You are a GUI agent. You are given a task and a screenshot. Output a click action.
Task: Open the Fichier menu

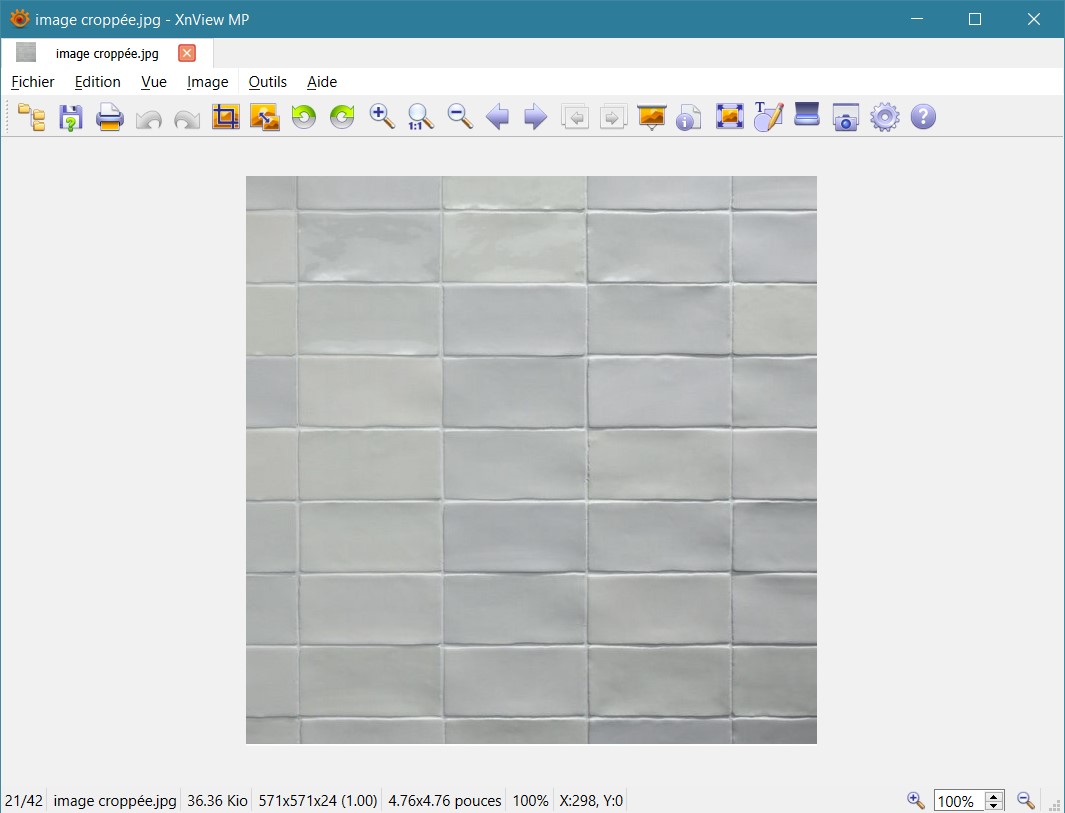[33, 82]
